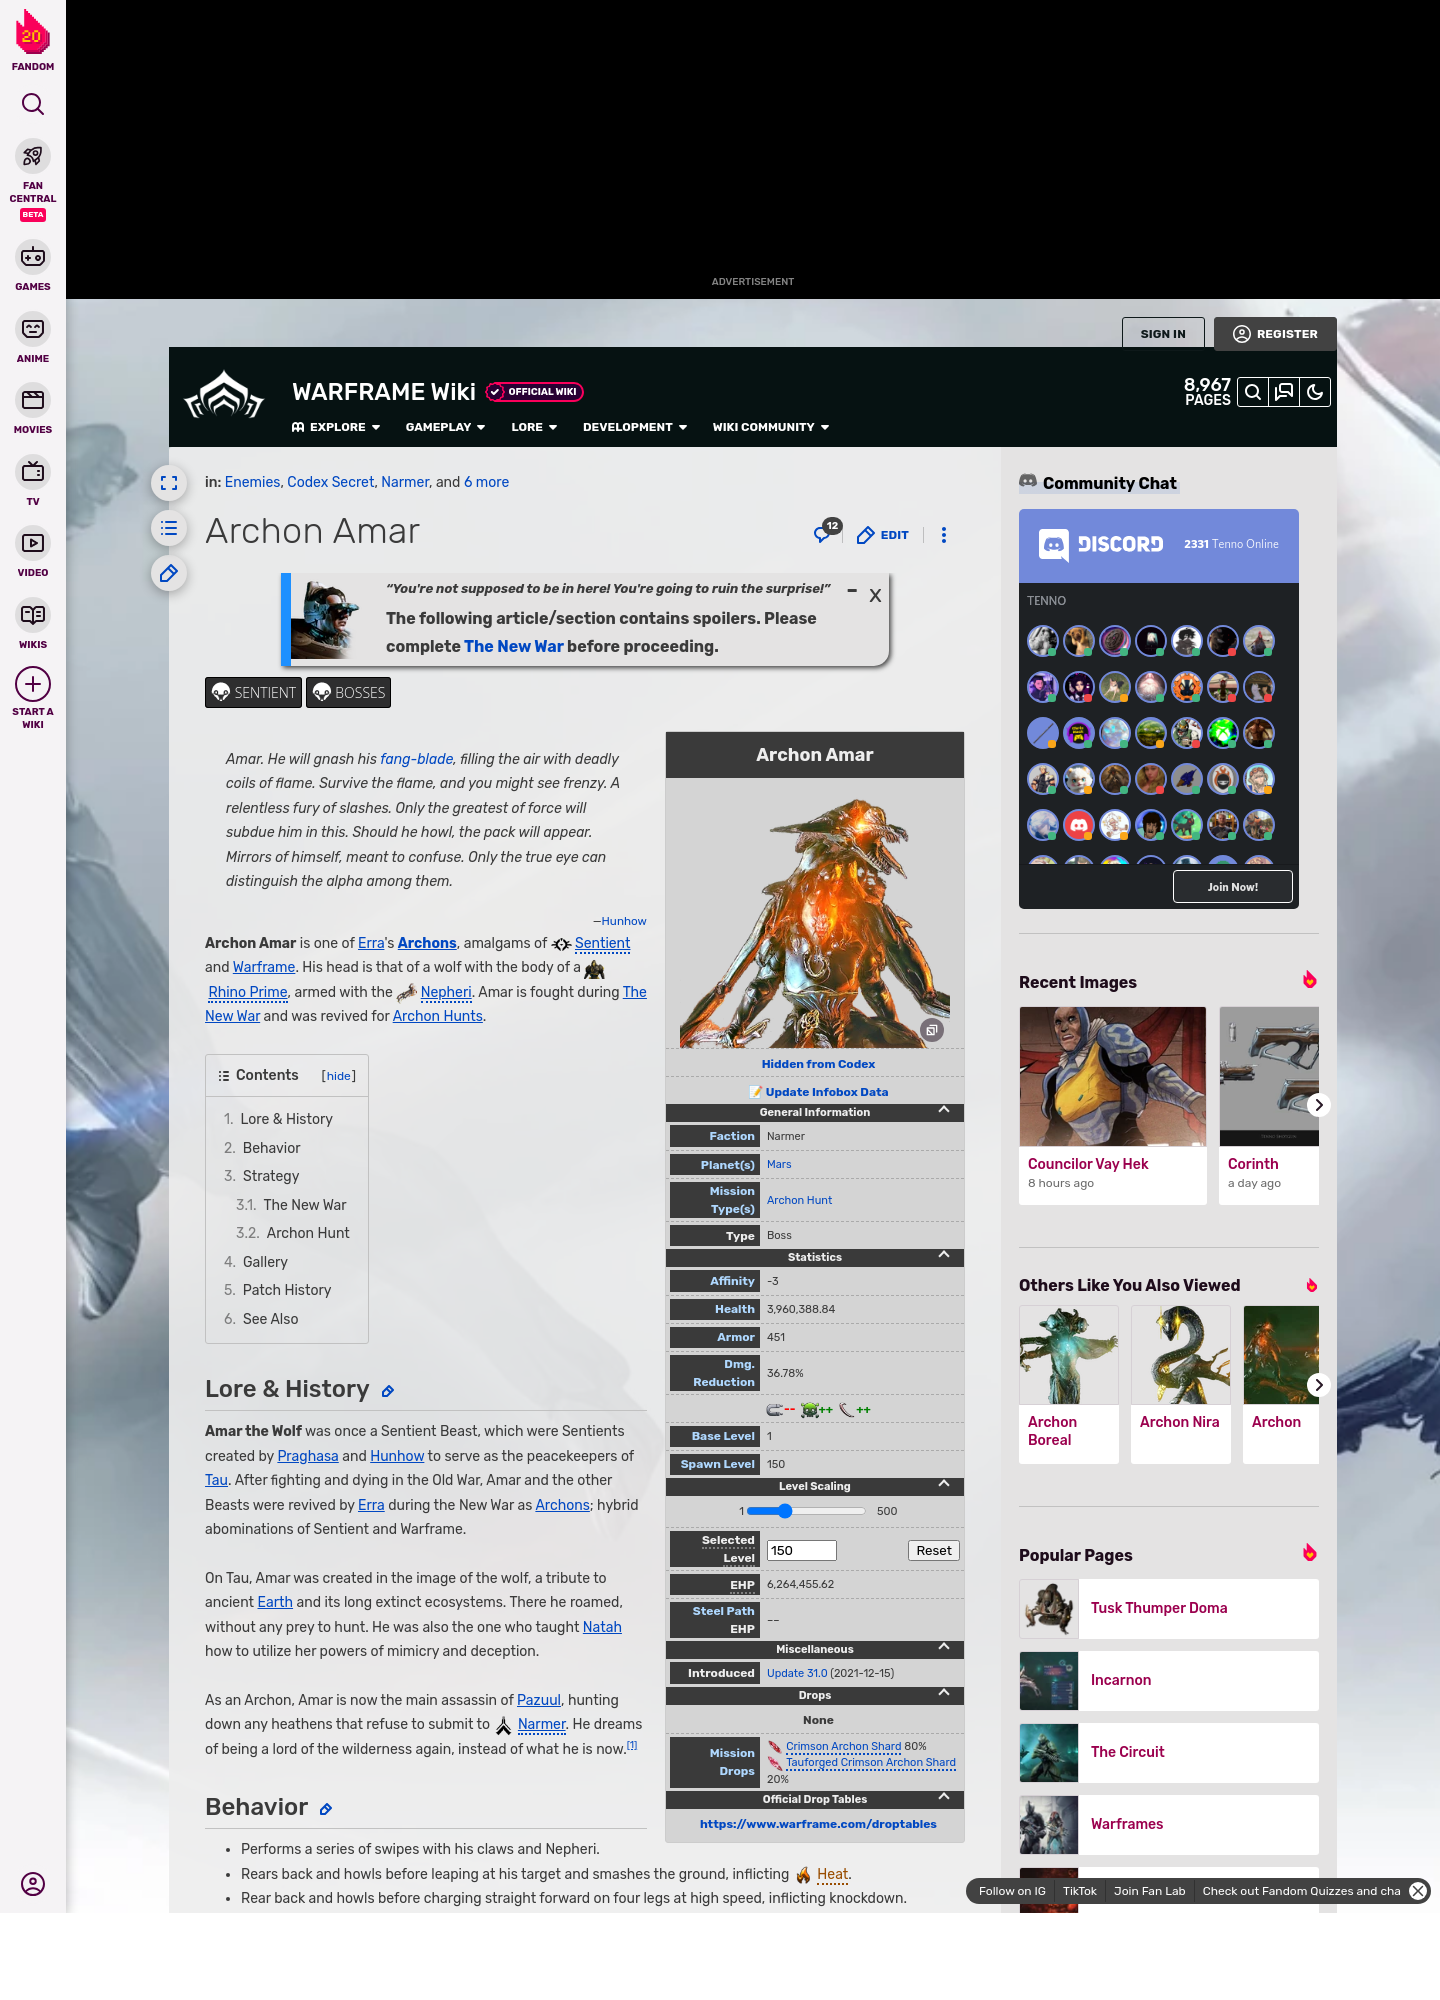The width and height of the screenshot is (1440, 2000).
Task: Open wiki search magnifier in header
Action: (1252, 392)
